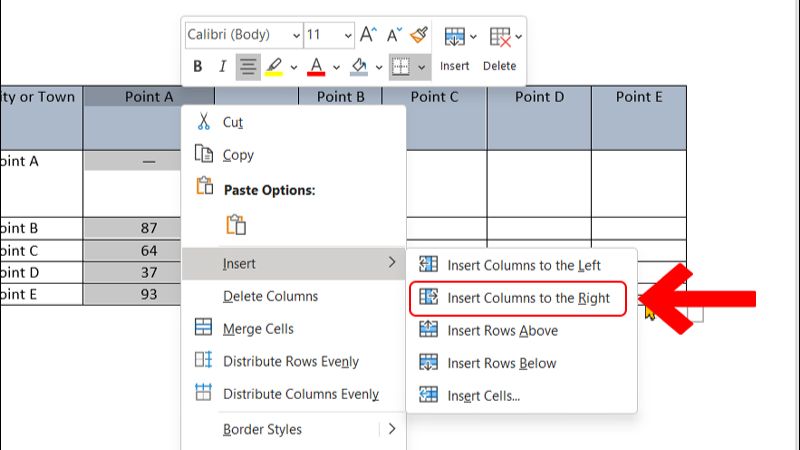Viewport: 800px width, 450px height.
Task: Expand the Border Styles submenu arrow
Action: click(391, 429)
